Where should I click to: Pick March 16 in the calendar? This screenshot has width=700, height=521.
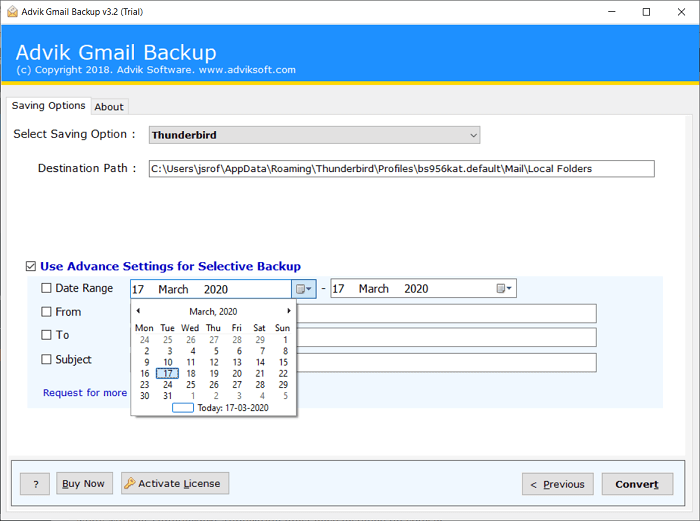(x=145, y=374)
